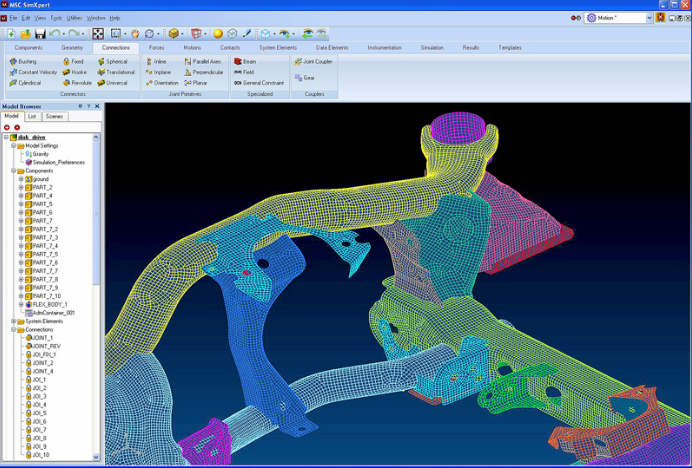Open the undo history dropdown arrow
The image size is (692, 468).
click(x=64, y=34)
